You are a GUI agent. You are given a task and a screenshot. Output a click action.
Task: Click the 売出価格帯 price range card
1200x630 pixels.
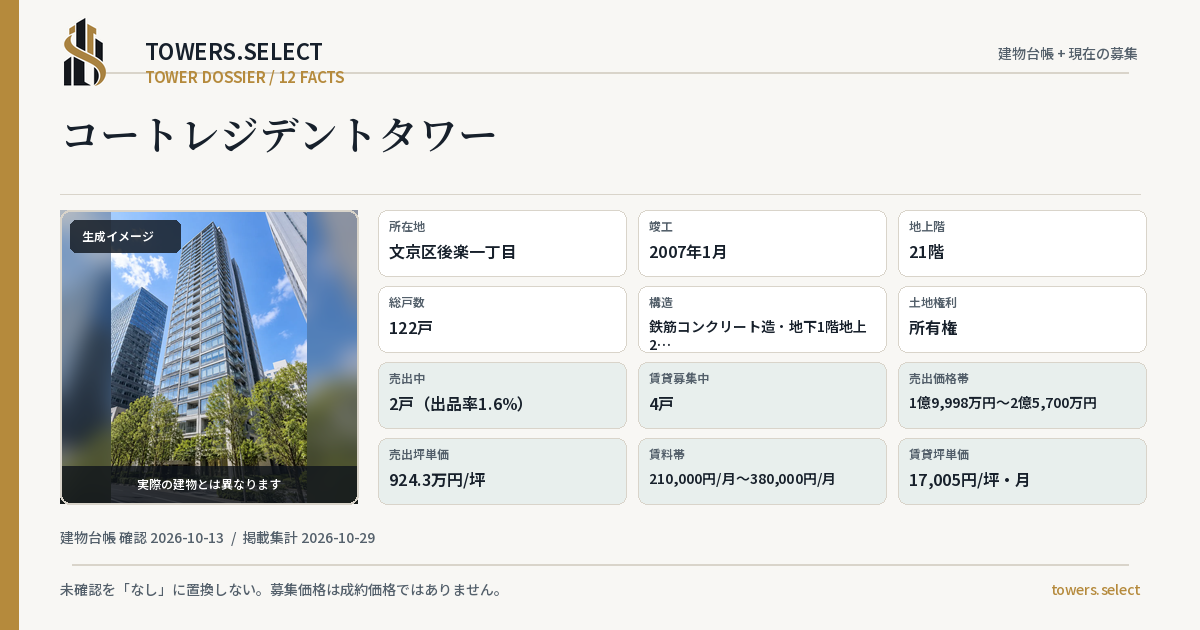pyautogui.click(x=1022, y=395)
